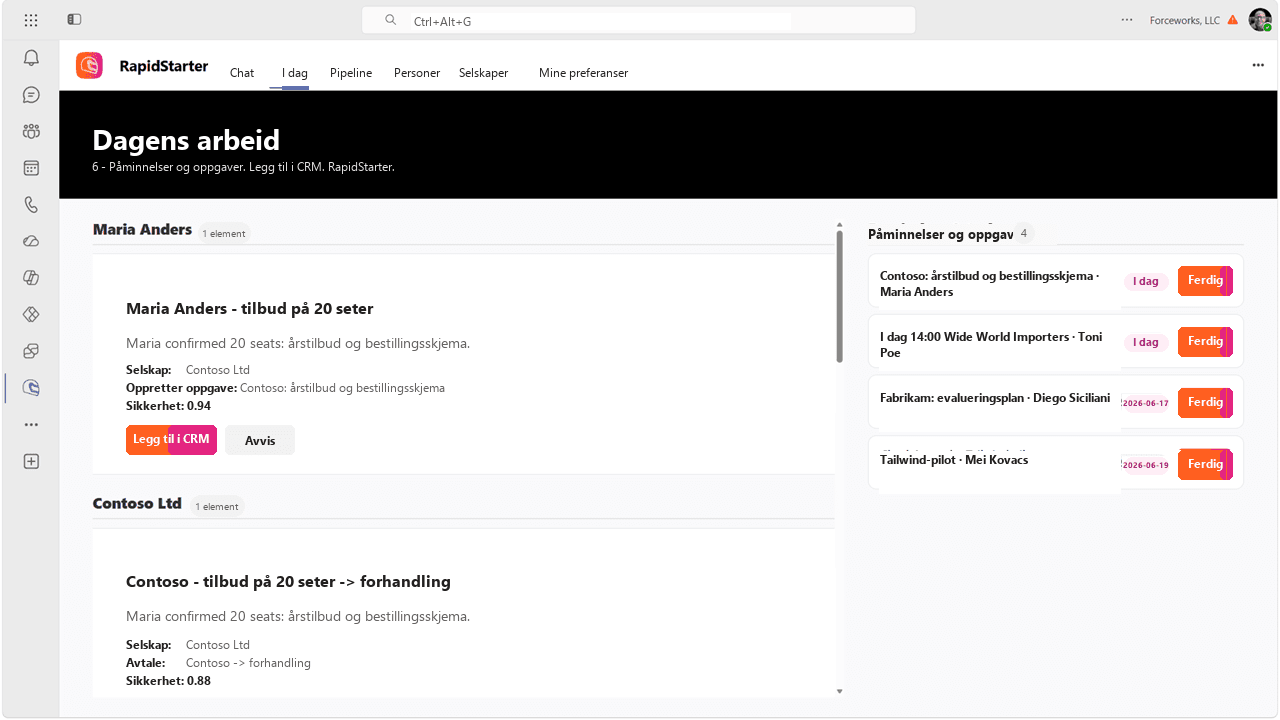The height and width of the screenshot is (720, 1280).
Task: Click 'Sikkerhet: 0.88' text
Action: click(x=168, y=681)
